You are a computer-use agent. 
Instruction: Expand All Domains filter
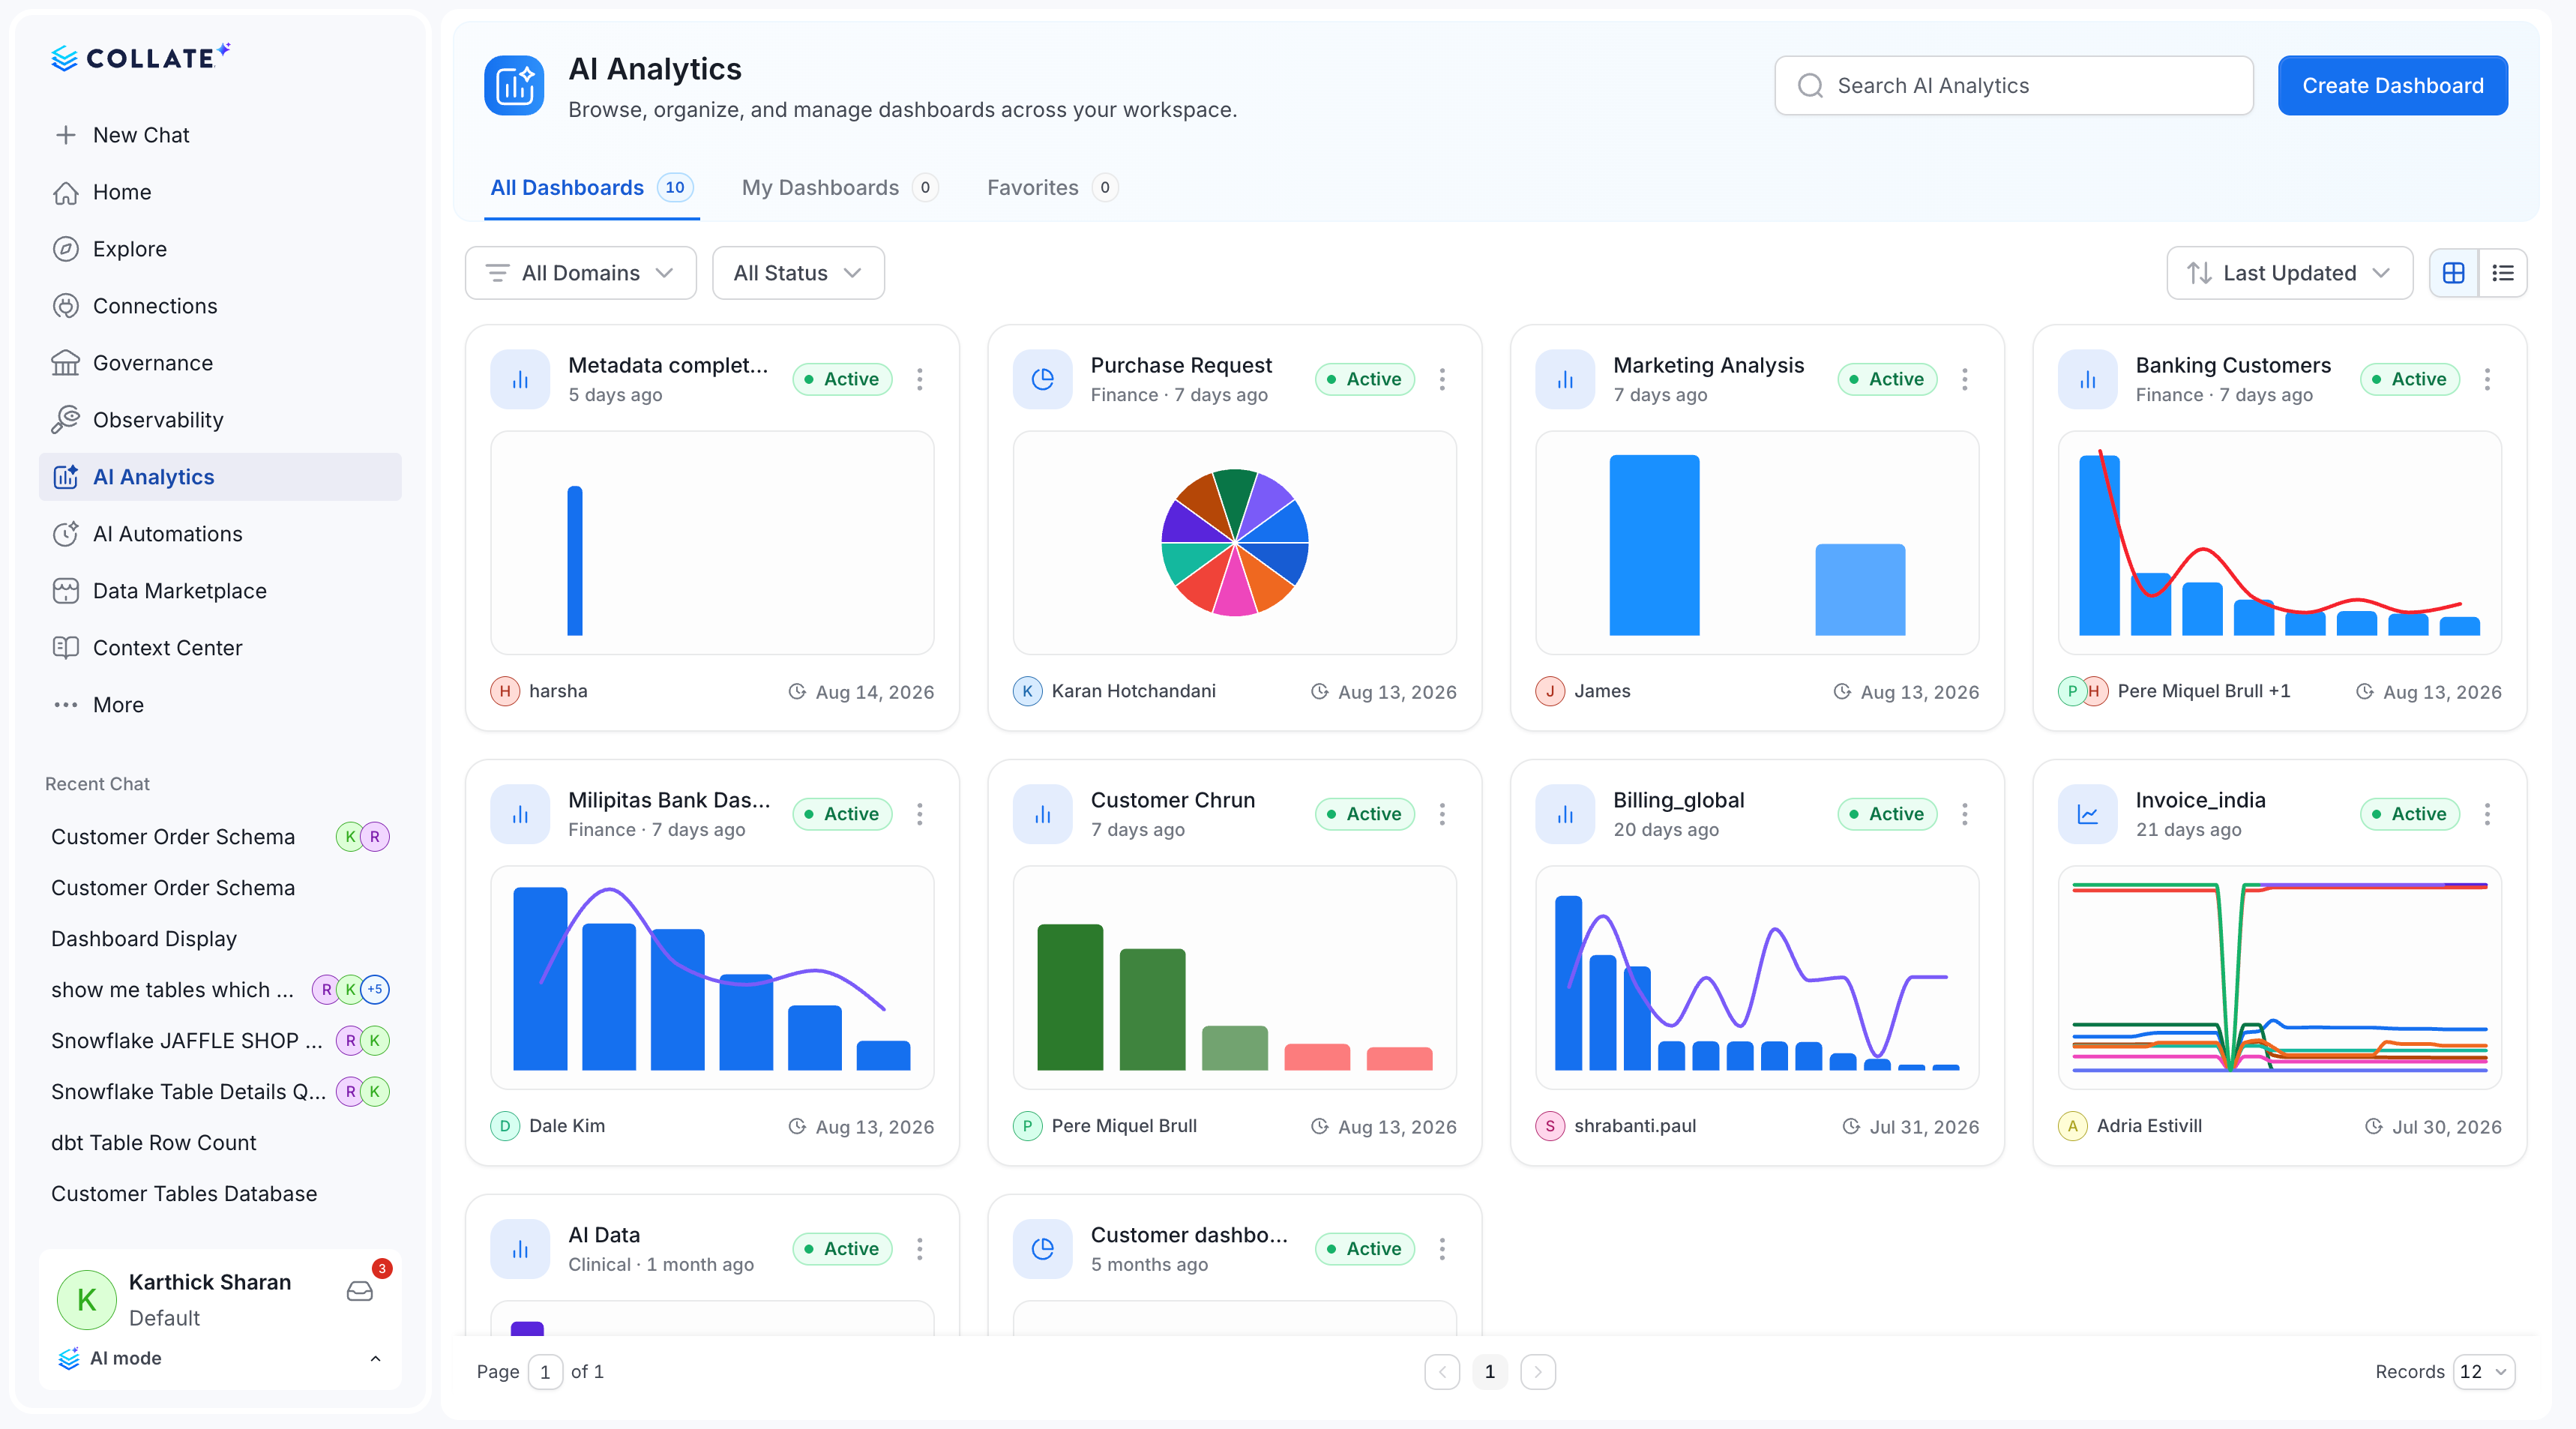(580, 273)
